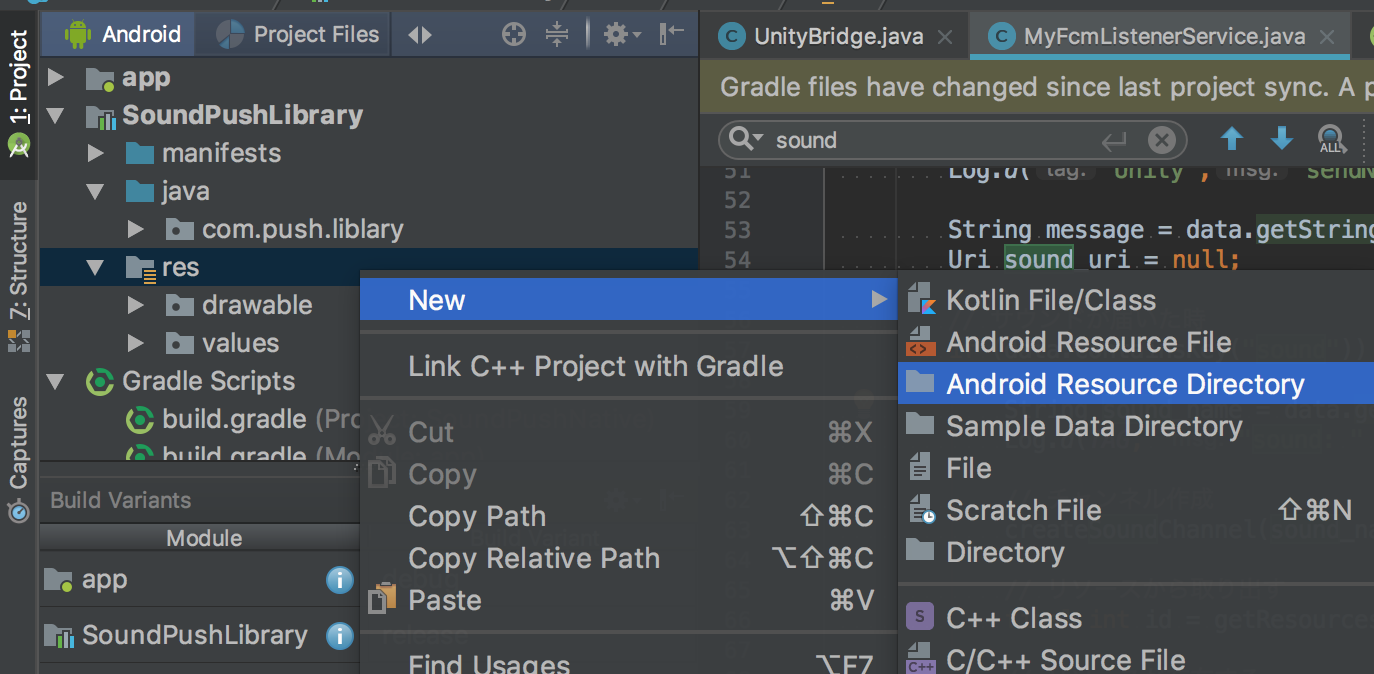The height and width of the screenshot is (674, 1374).
Task: Open the search history dropdown
Action: point(745,139)
